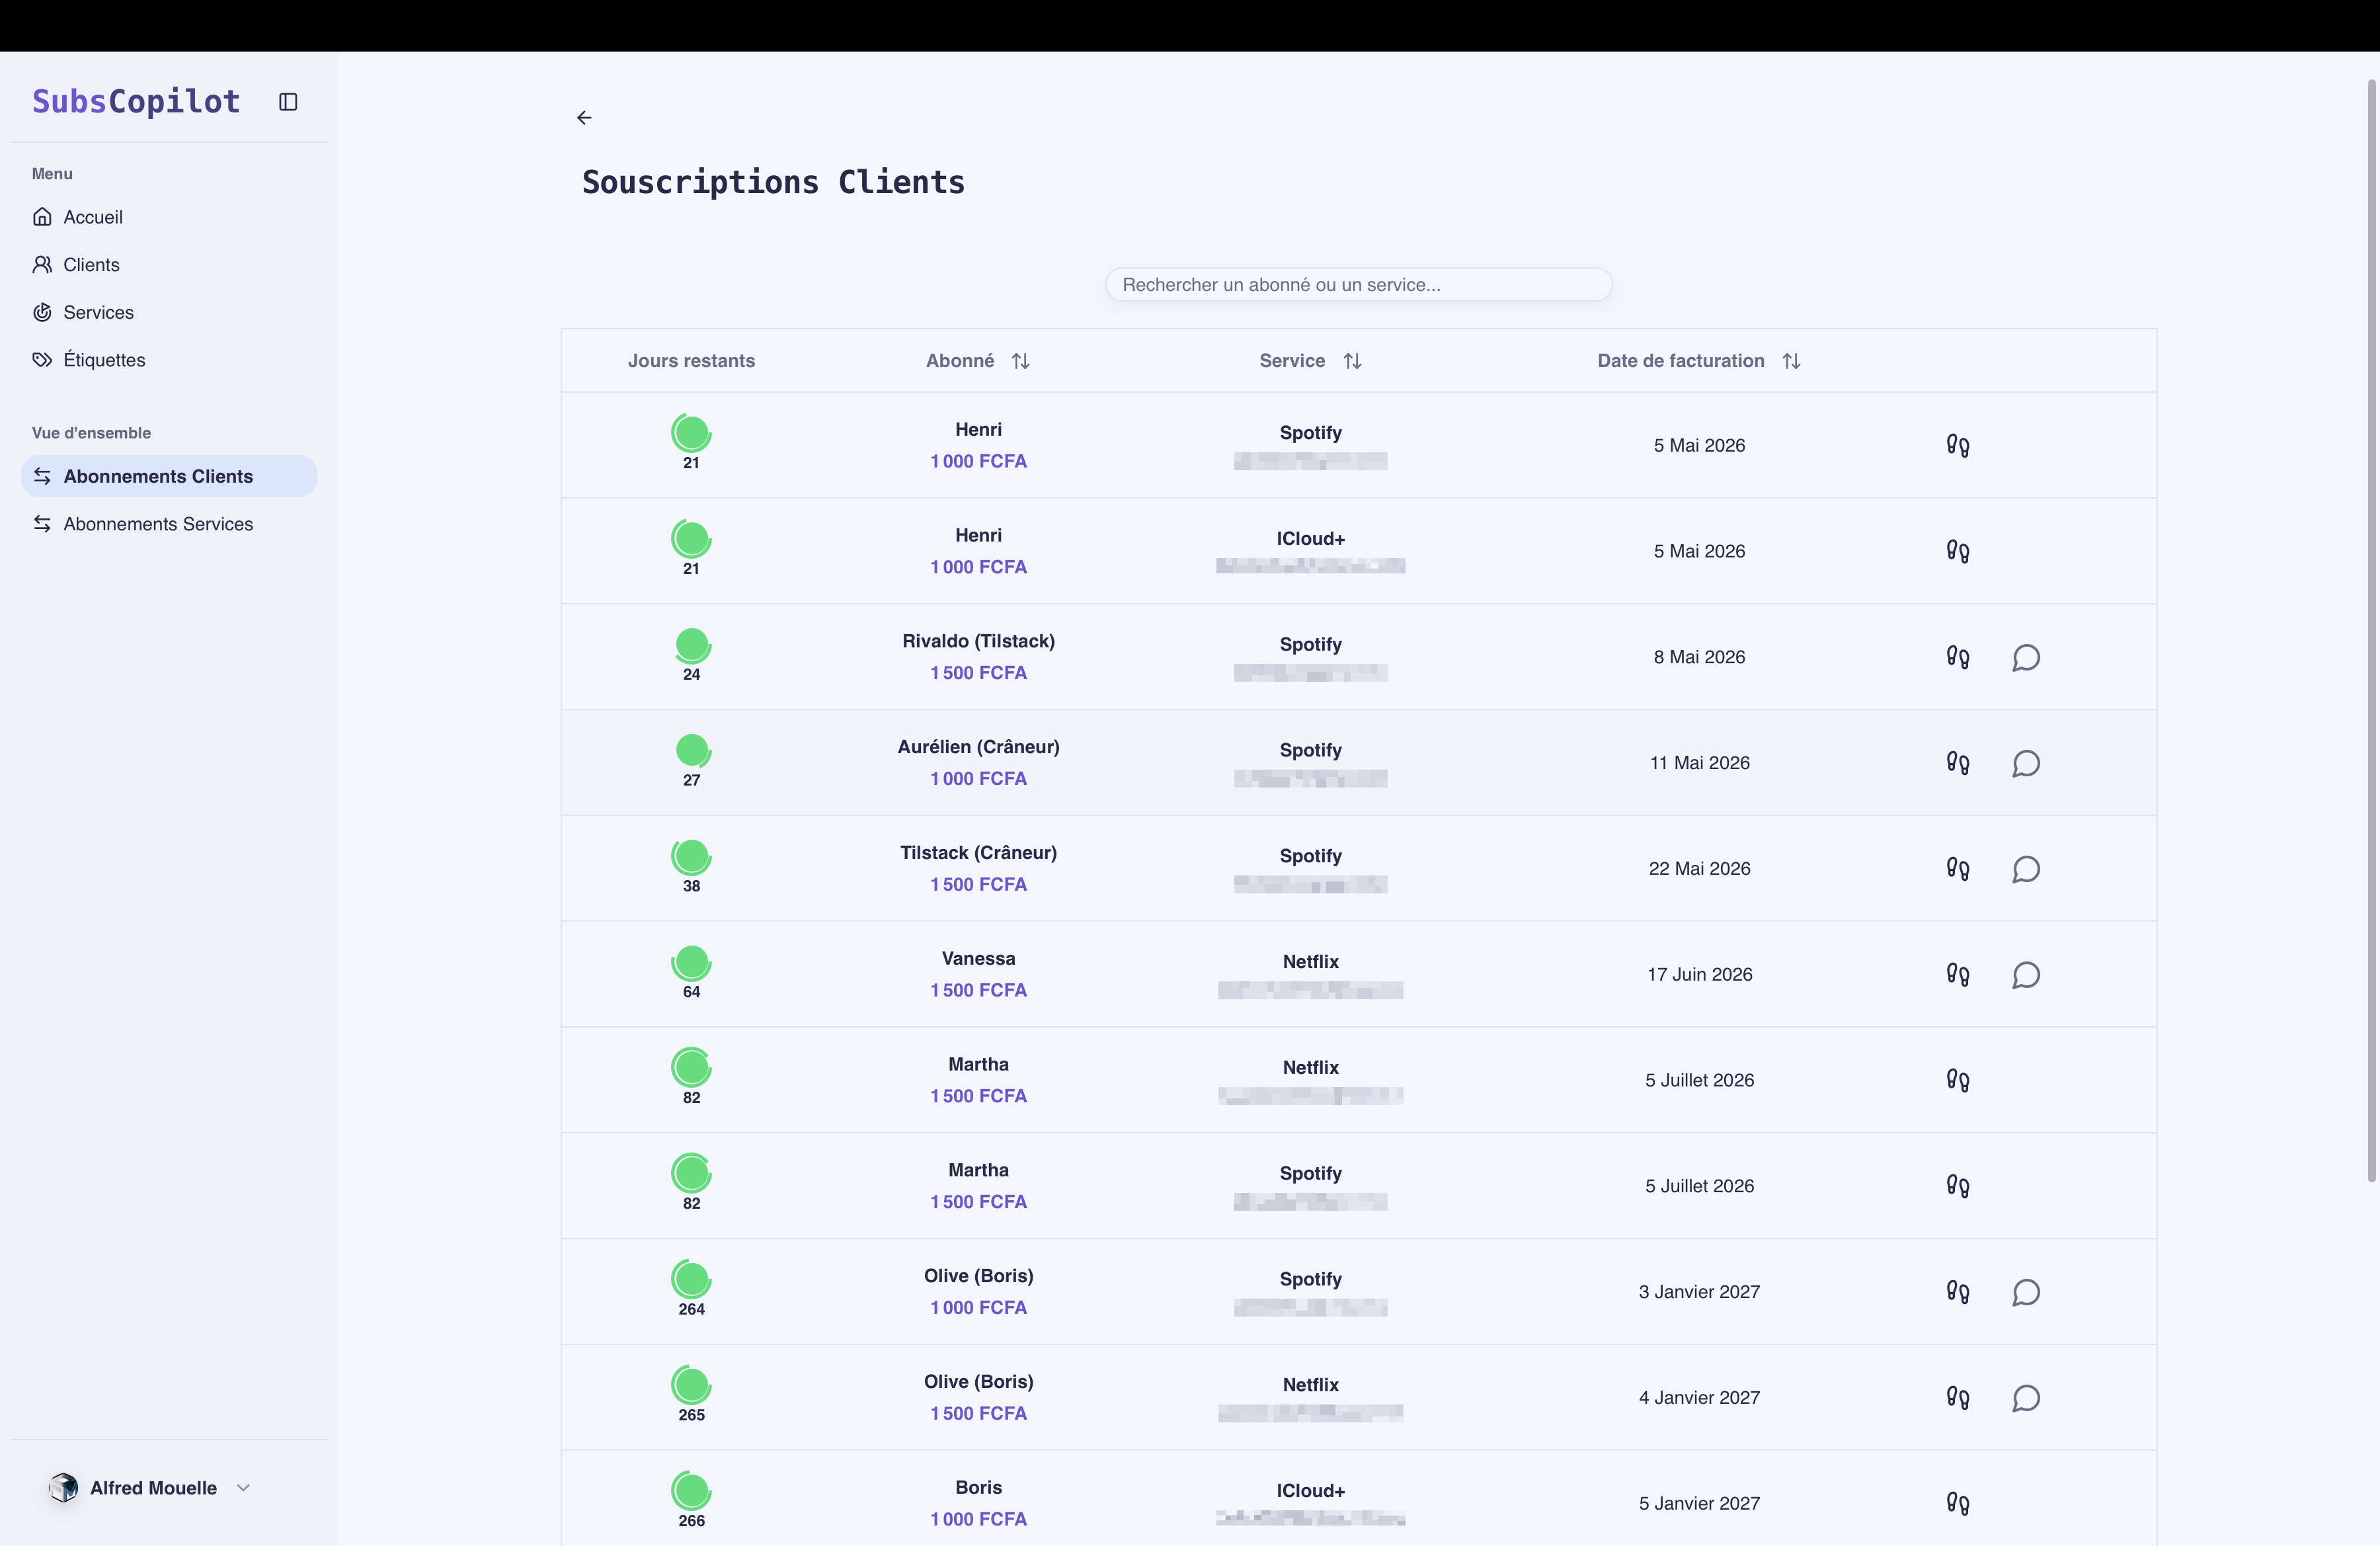Collapse the sidebar panel icon

point(288,102)
